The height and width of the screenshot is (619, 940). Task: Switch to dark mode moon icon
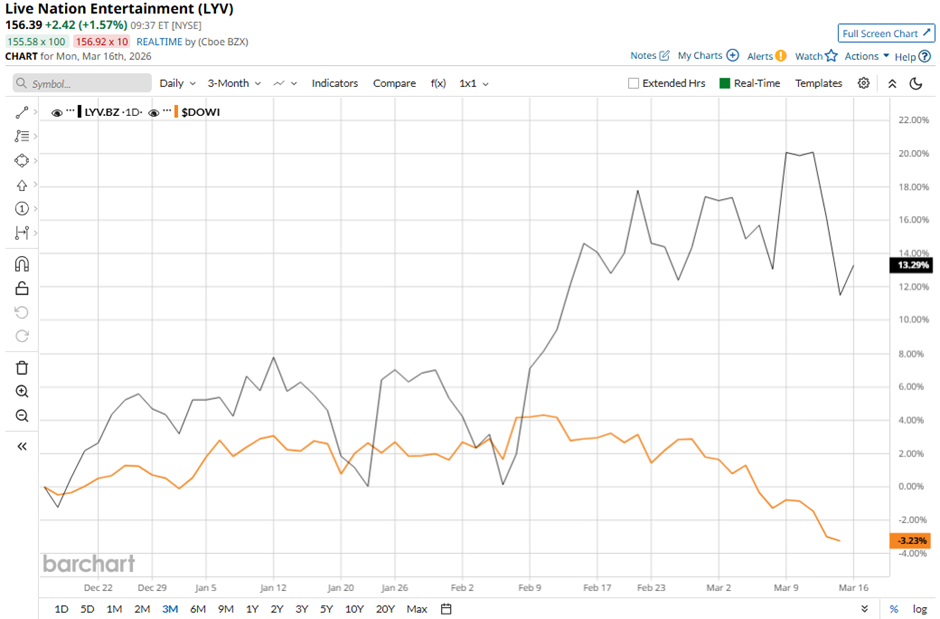[x=916, y=83]
